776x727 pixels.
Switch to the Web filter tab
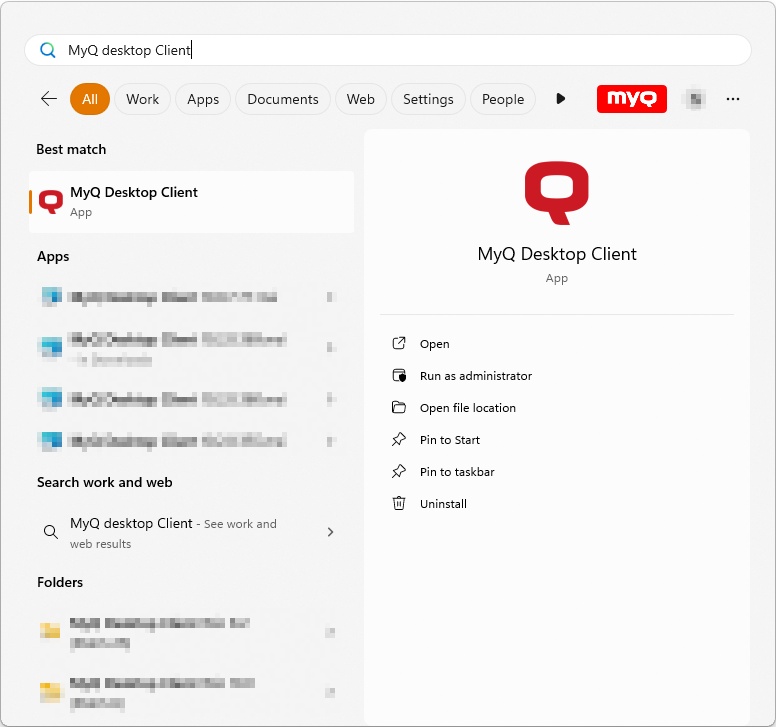[x=360, y=99]
